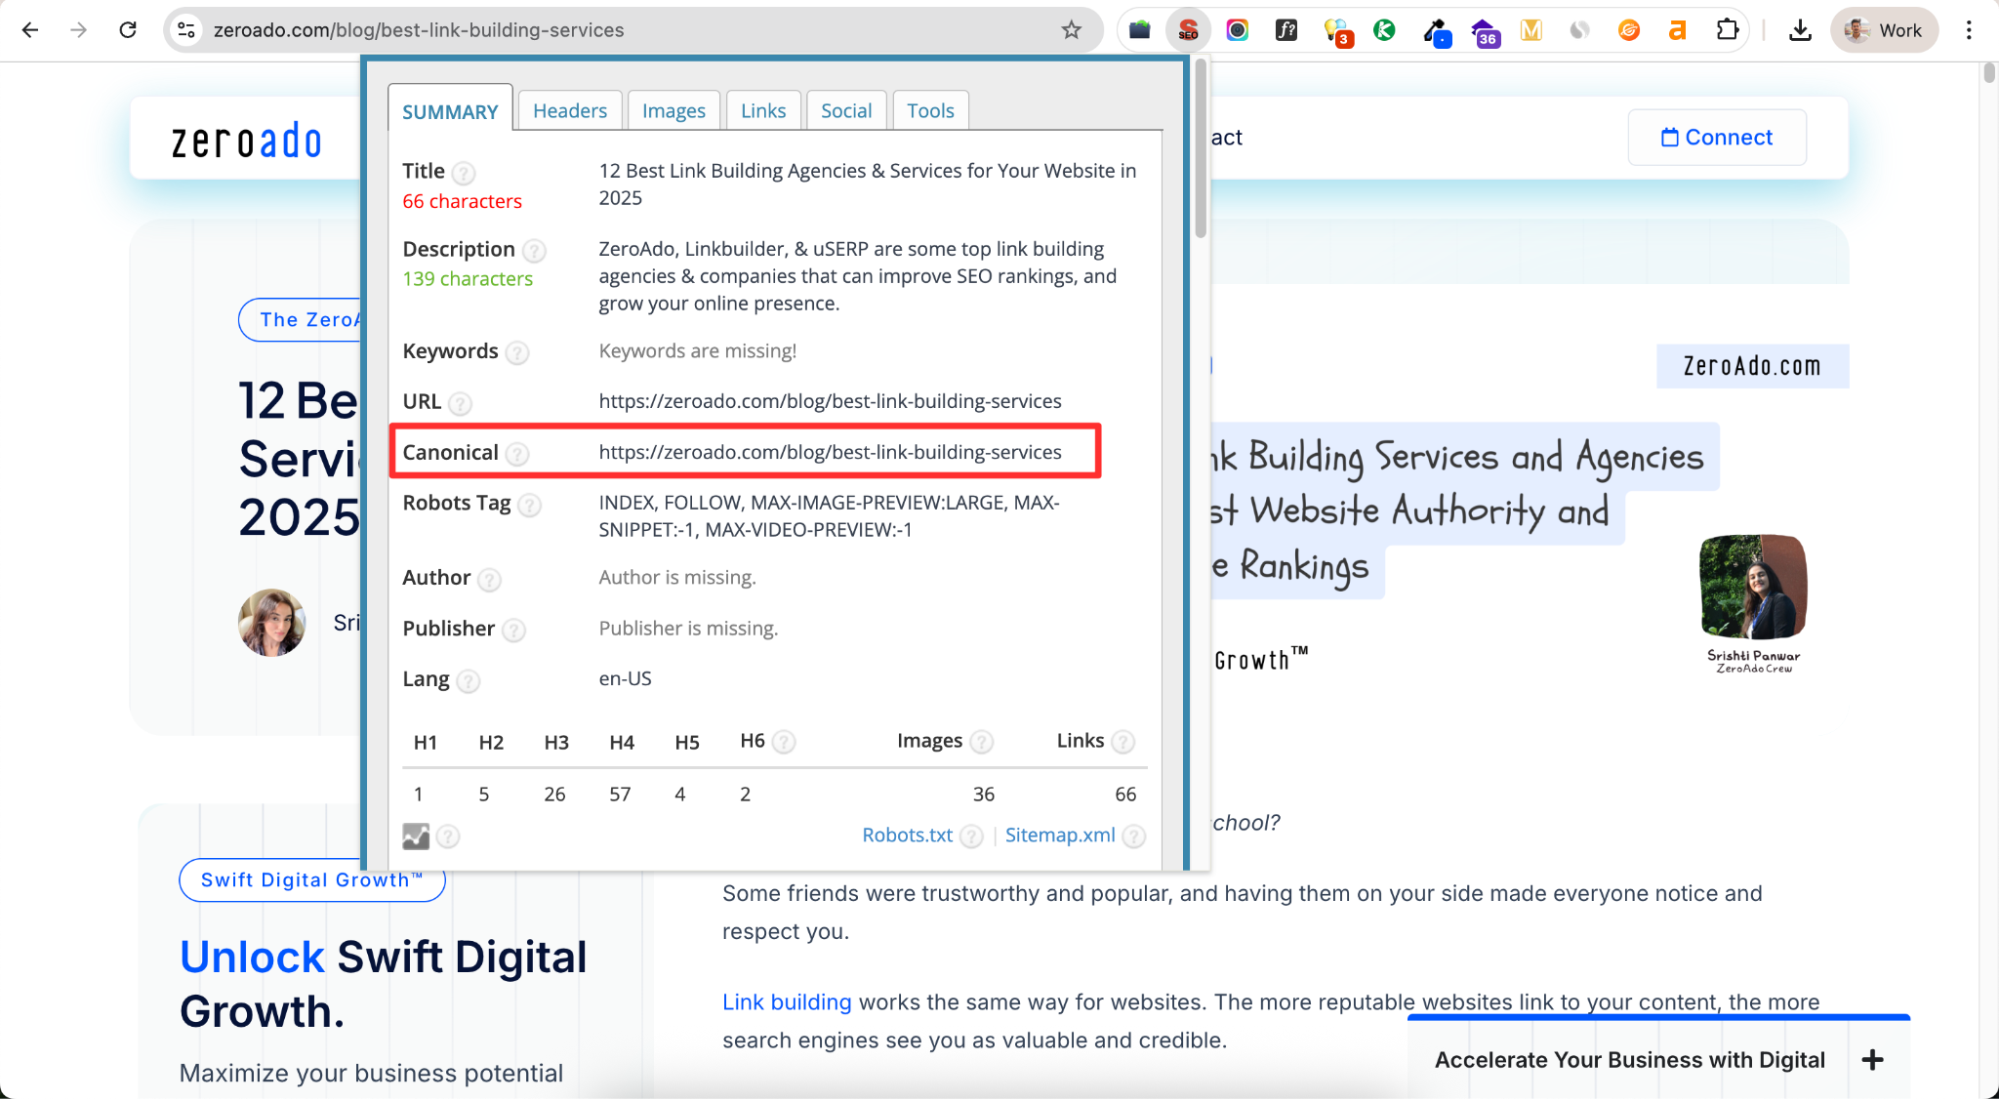Click the Downloads icon in the toolbar

pyautogui.click(x=1800, y=30)
